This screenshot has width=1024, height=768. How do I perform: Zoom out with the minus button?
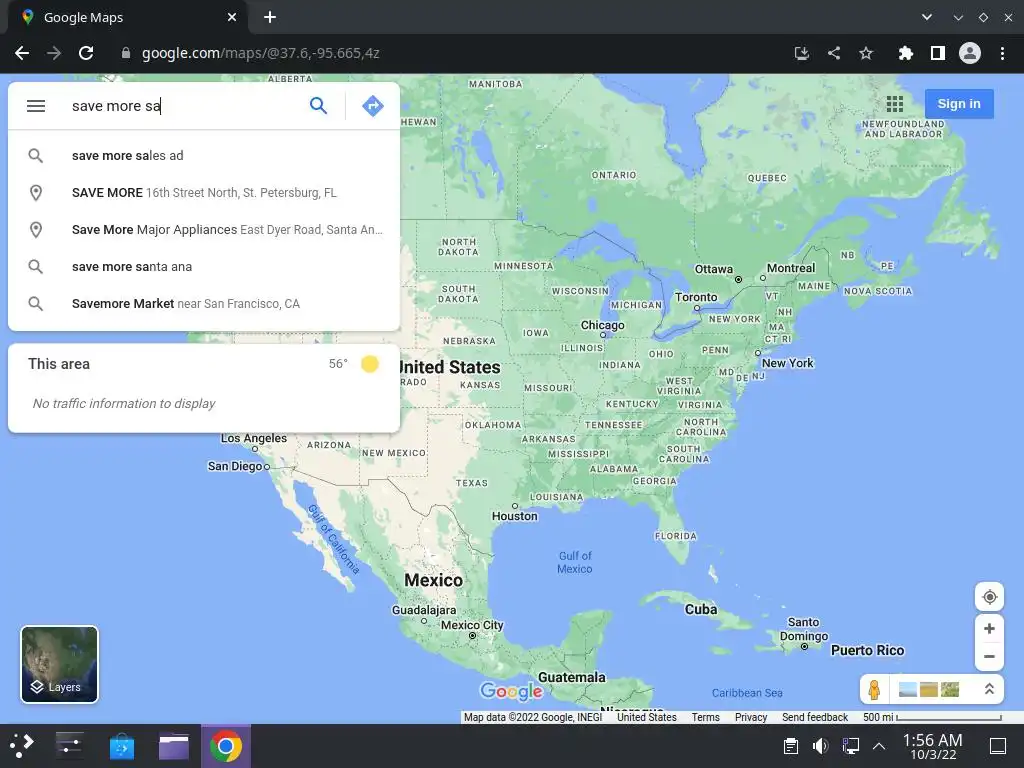pyautogui.click(x=989, y=656)
